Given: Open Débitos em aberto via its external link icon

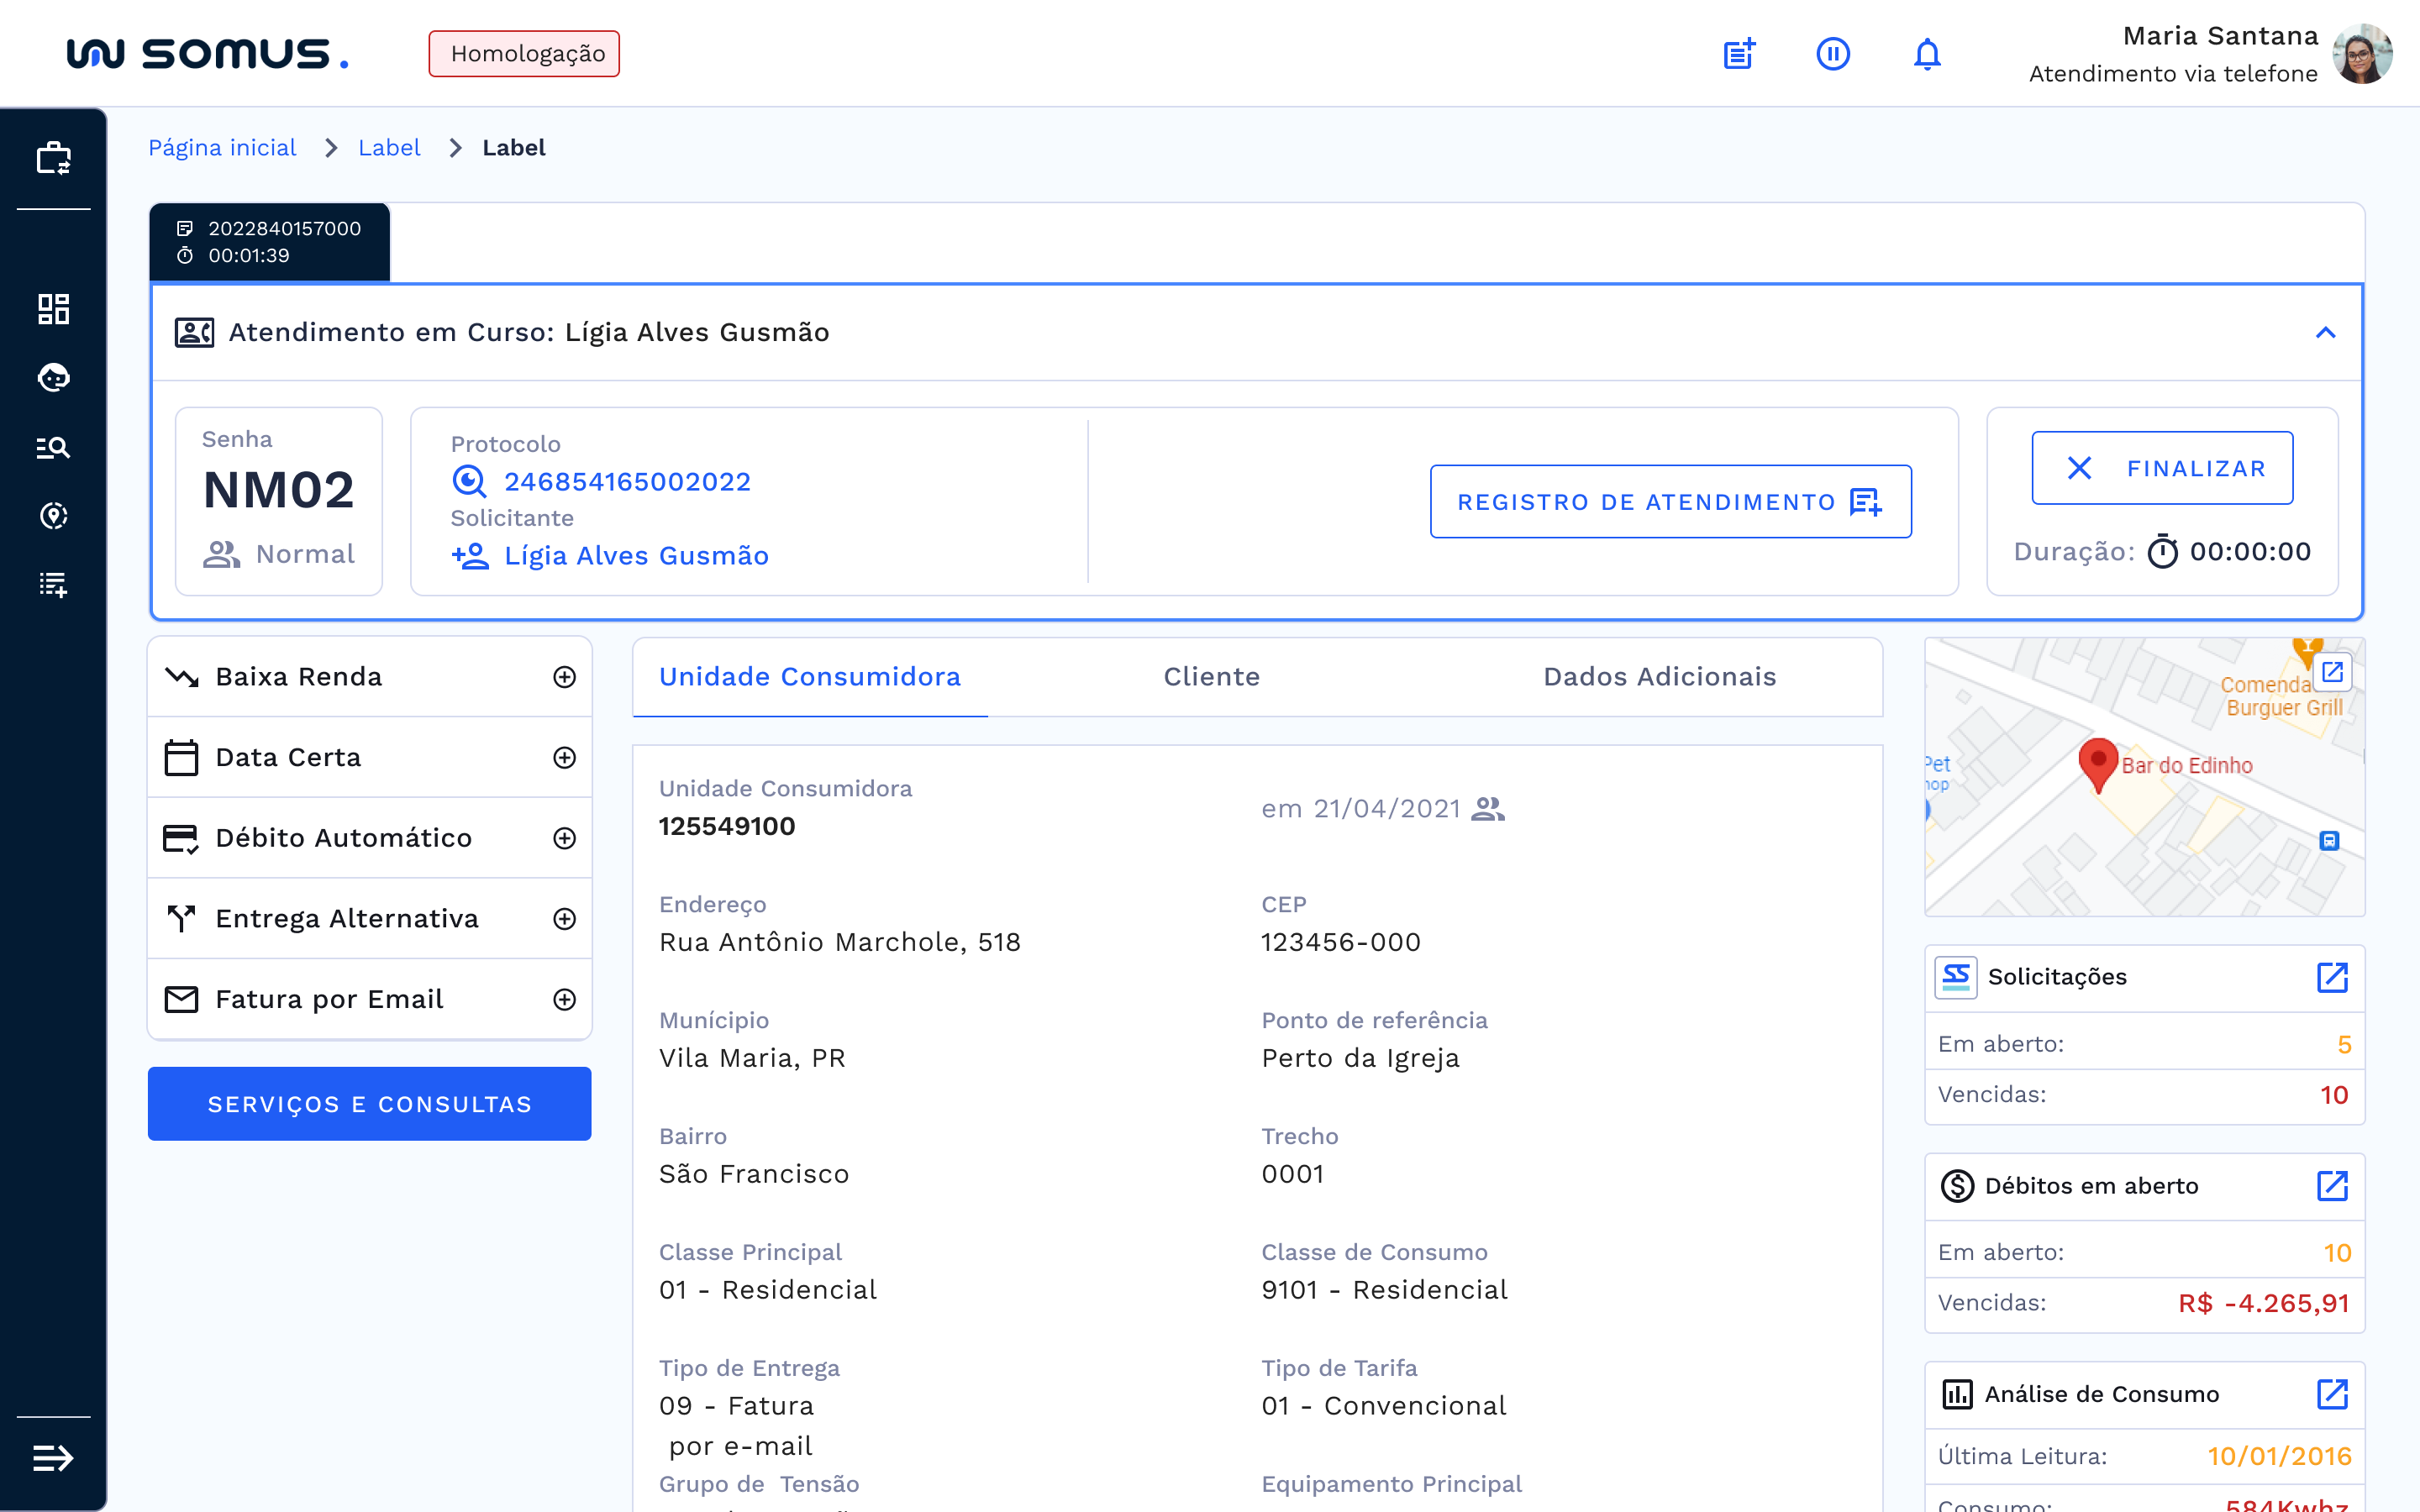Looking at the screenshot, I should pyautogui.click(x=2333, y=1186).
